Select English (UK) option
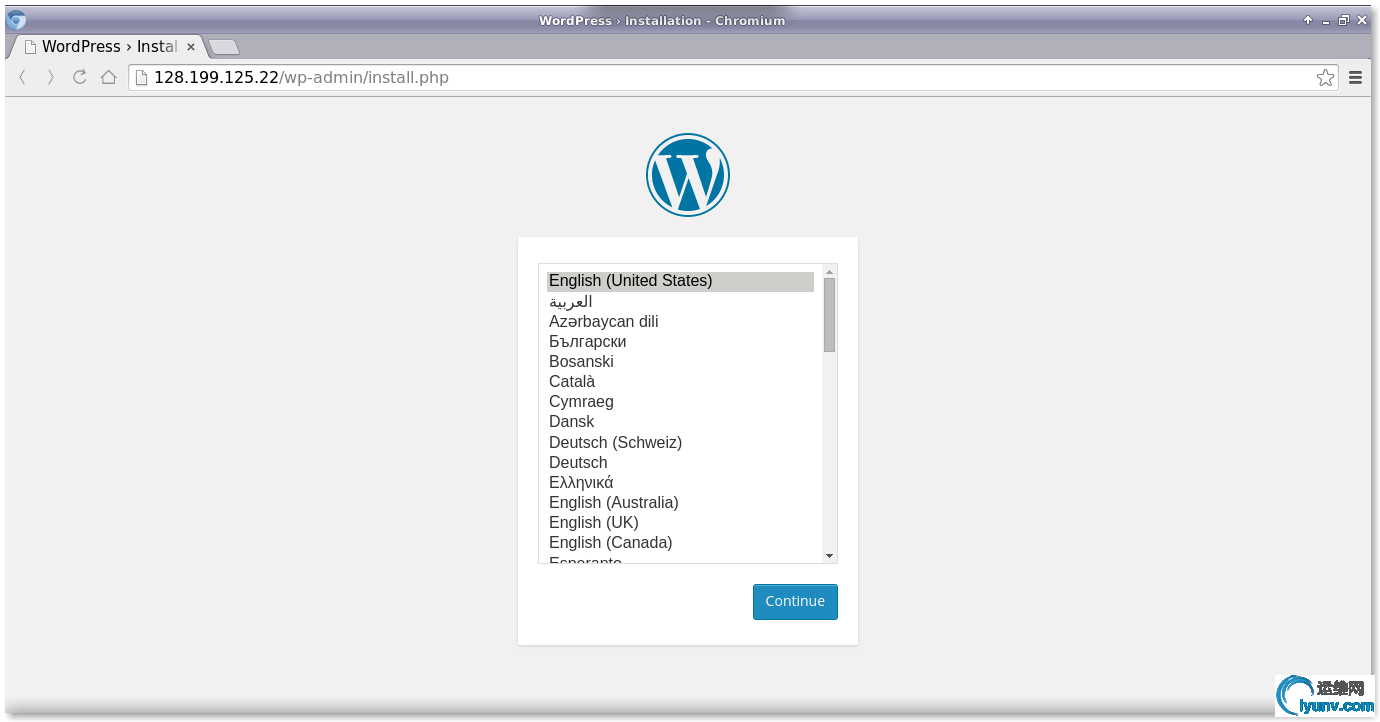The height and width of the screenshot is (722, 1380). pyautogui.click(x=680, y=522)
